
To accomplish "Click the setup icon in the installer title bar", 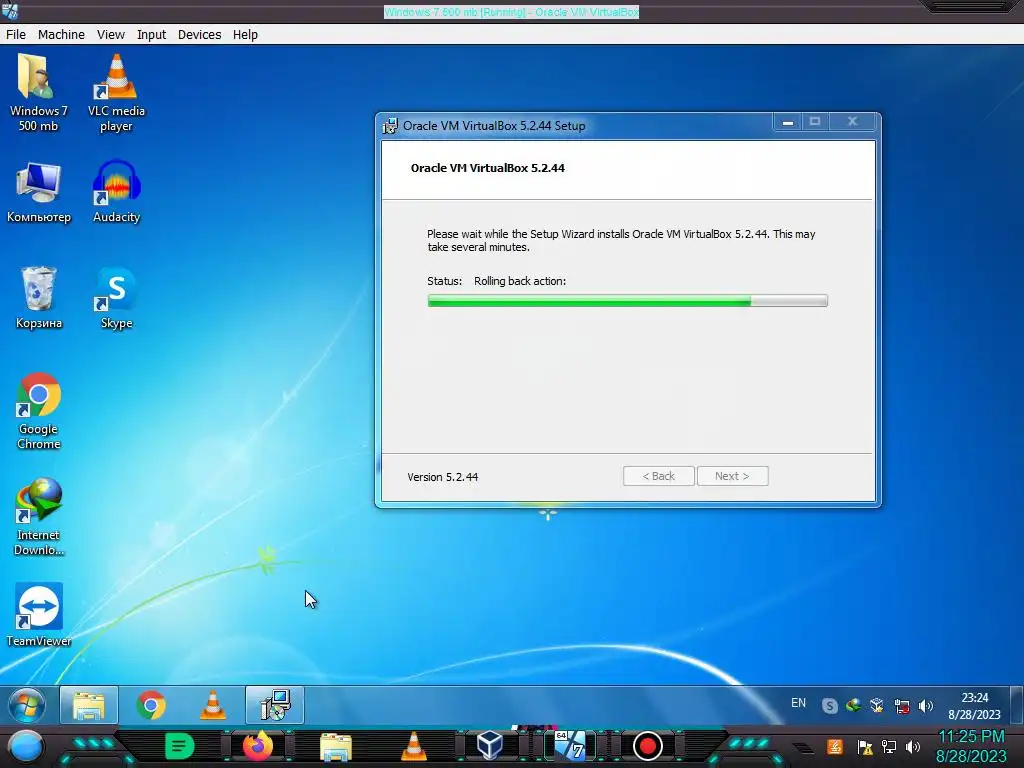I will tap(390, 125).
